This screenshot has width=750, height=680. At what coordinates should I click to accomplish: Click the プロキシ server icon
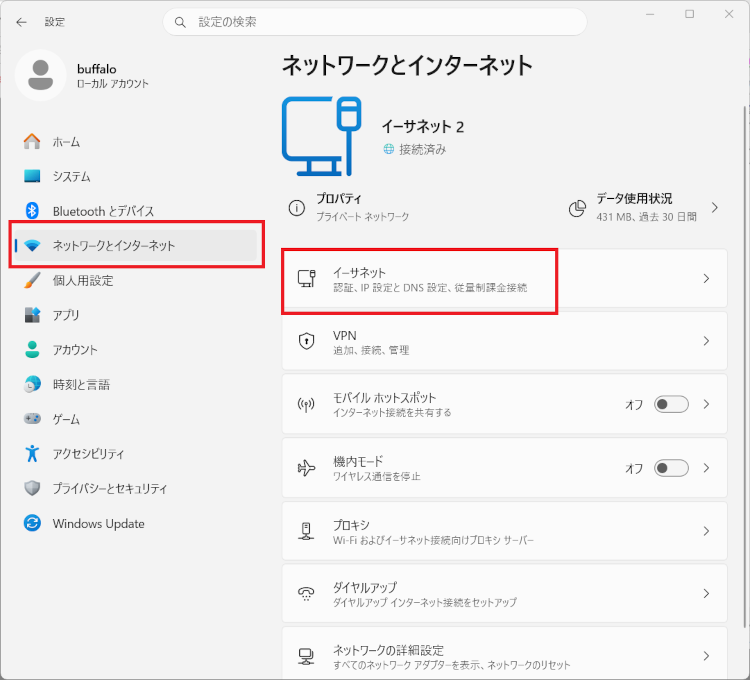[x=306, y=531]
